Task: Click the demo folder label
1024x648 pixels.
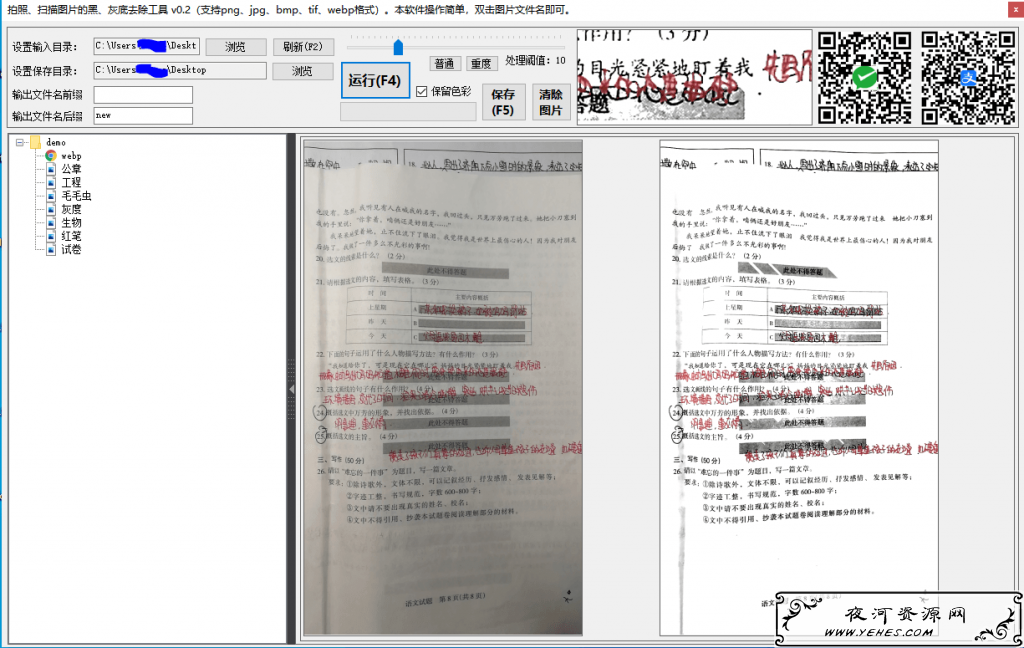Action: (56, 142)
